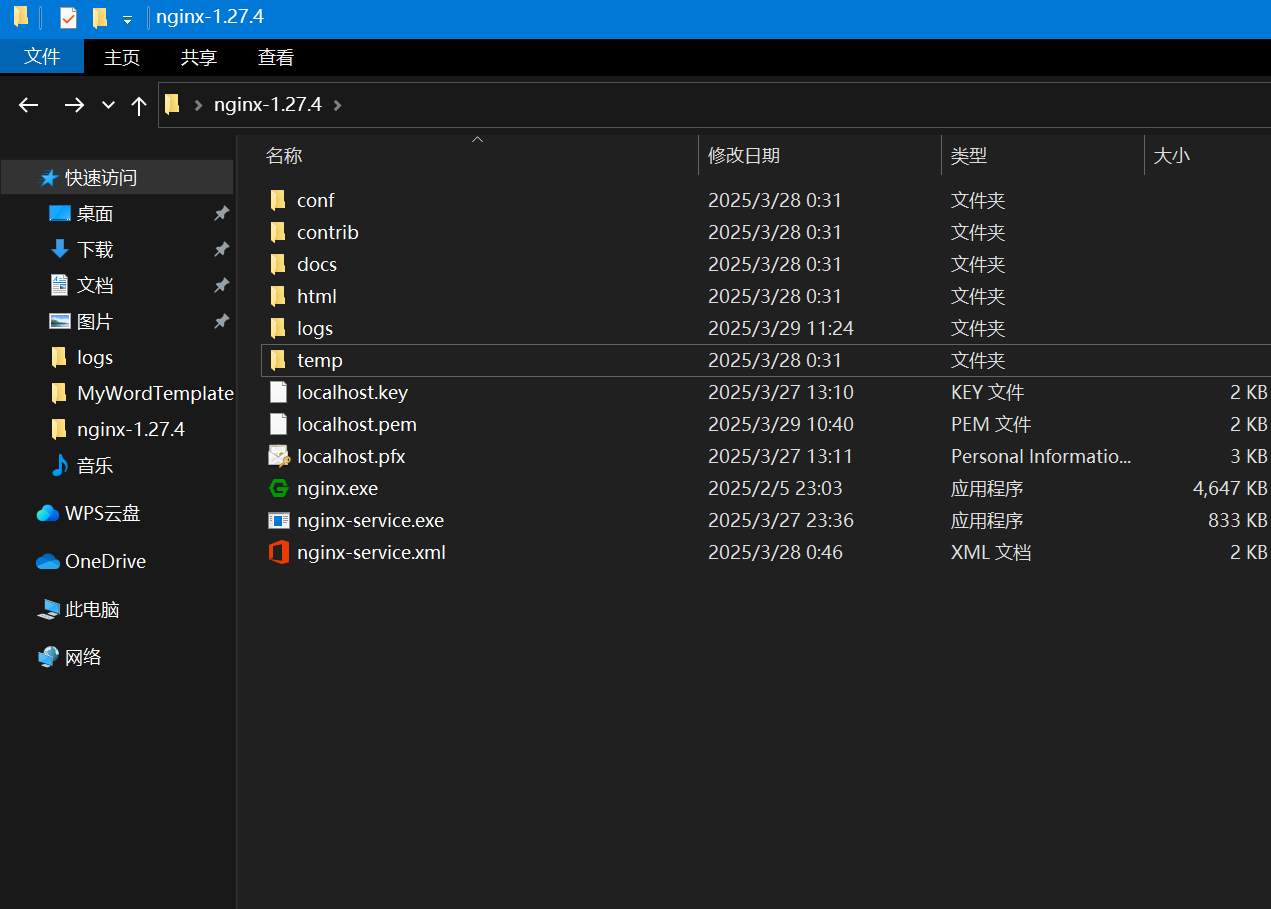This screenshot has height=909, width=1271.
Task: Click the 此电脑 computer icon
Action: [48, 609]
